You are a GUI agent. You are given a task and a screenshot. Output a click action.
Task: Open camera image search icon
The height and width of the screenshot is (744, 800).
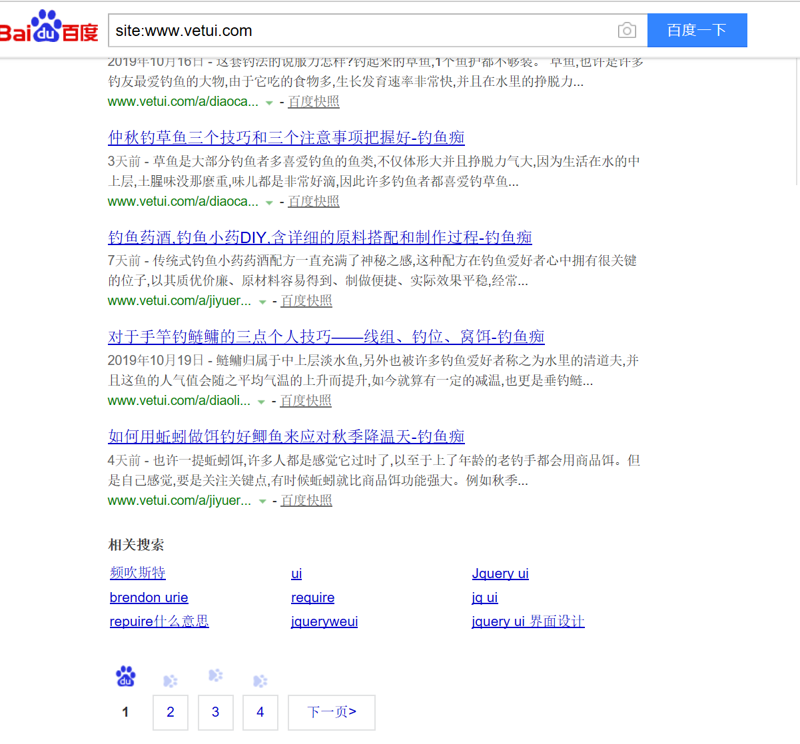tap(627, 31)
